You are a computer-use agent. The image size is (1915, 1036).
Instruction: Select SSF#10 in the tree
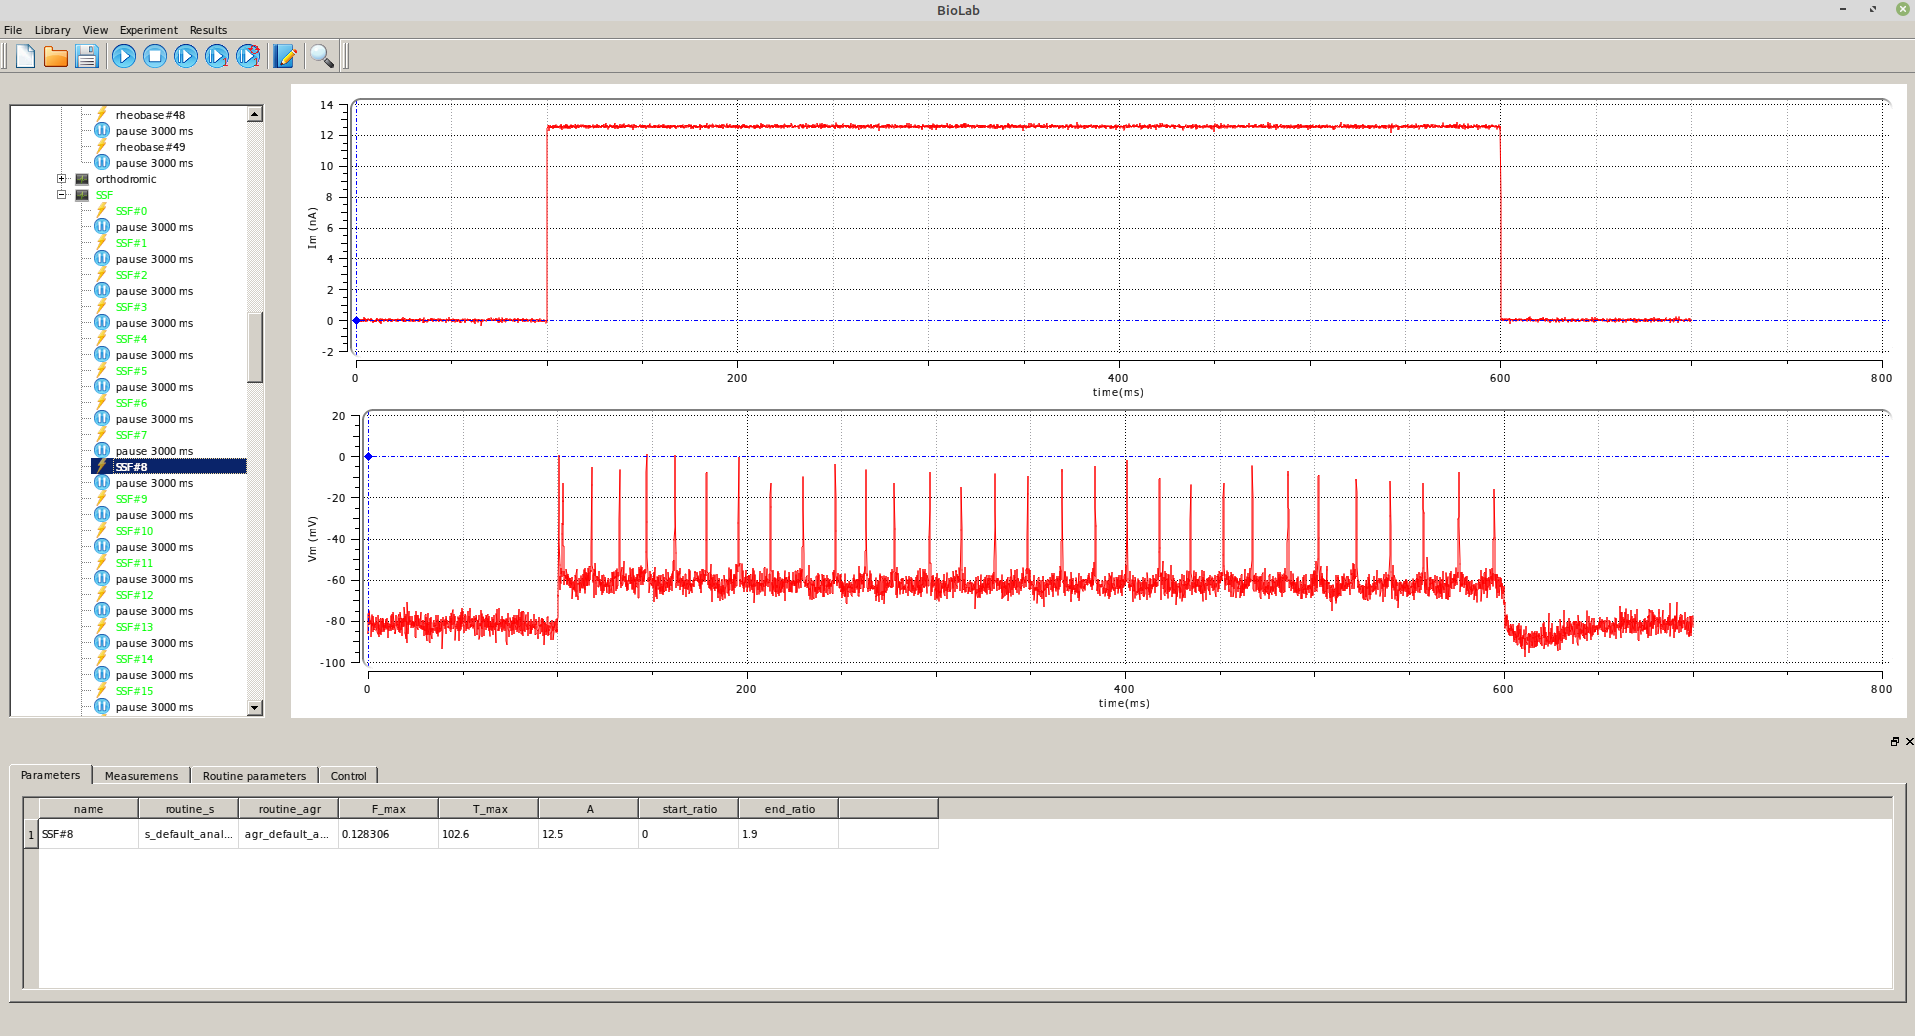134,531
